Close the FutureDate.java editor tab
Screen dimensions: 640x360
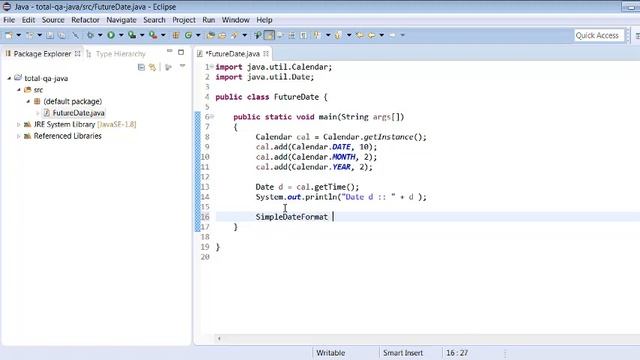click(266, 54)
